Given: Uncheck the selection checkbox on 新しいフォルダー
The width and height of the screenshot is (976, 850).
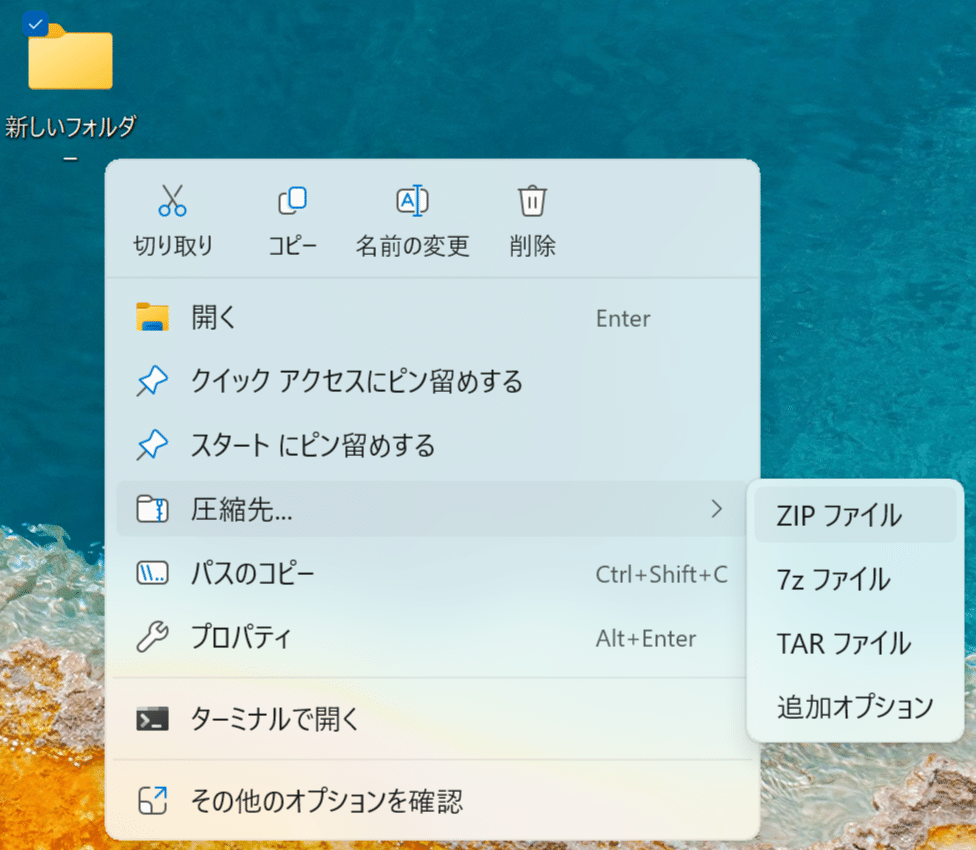Looking at the screenshot, I should [33, 22].
